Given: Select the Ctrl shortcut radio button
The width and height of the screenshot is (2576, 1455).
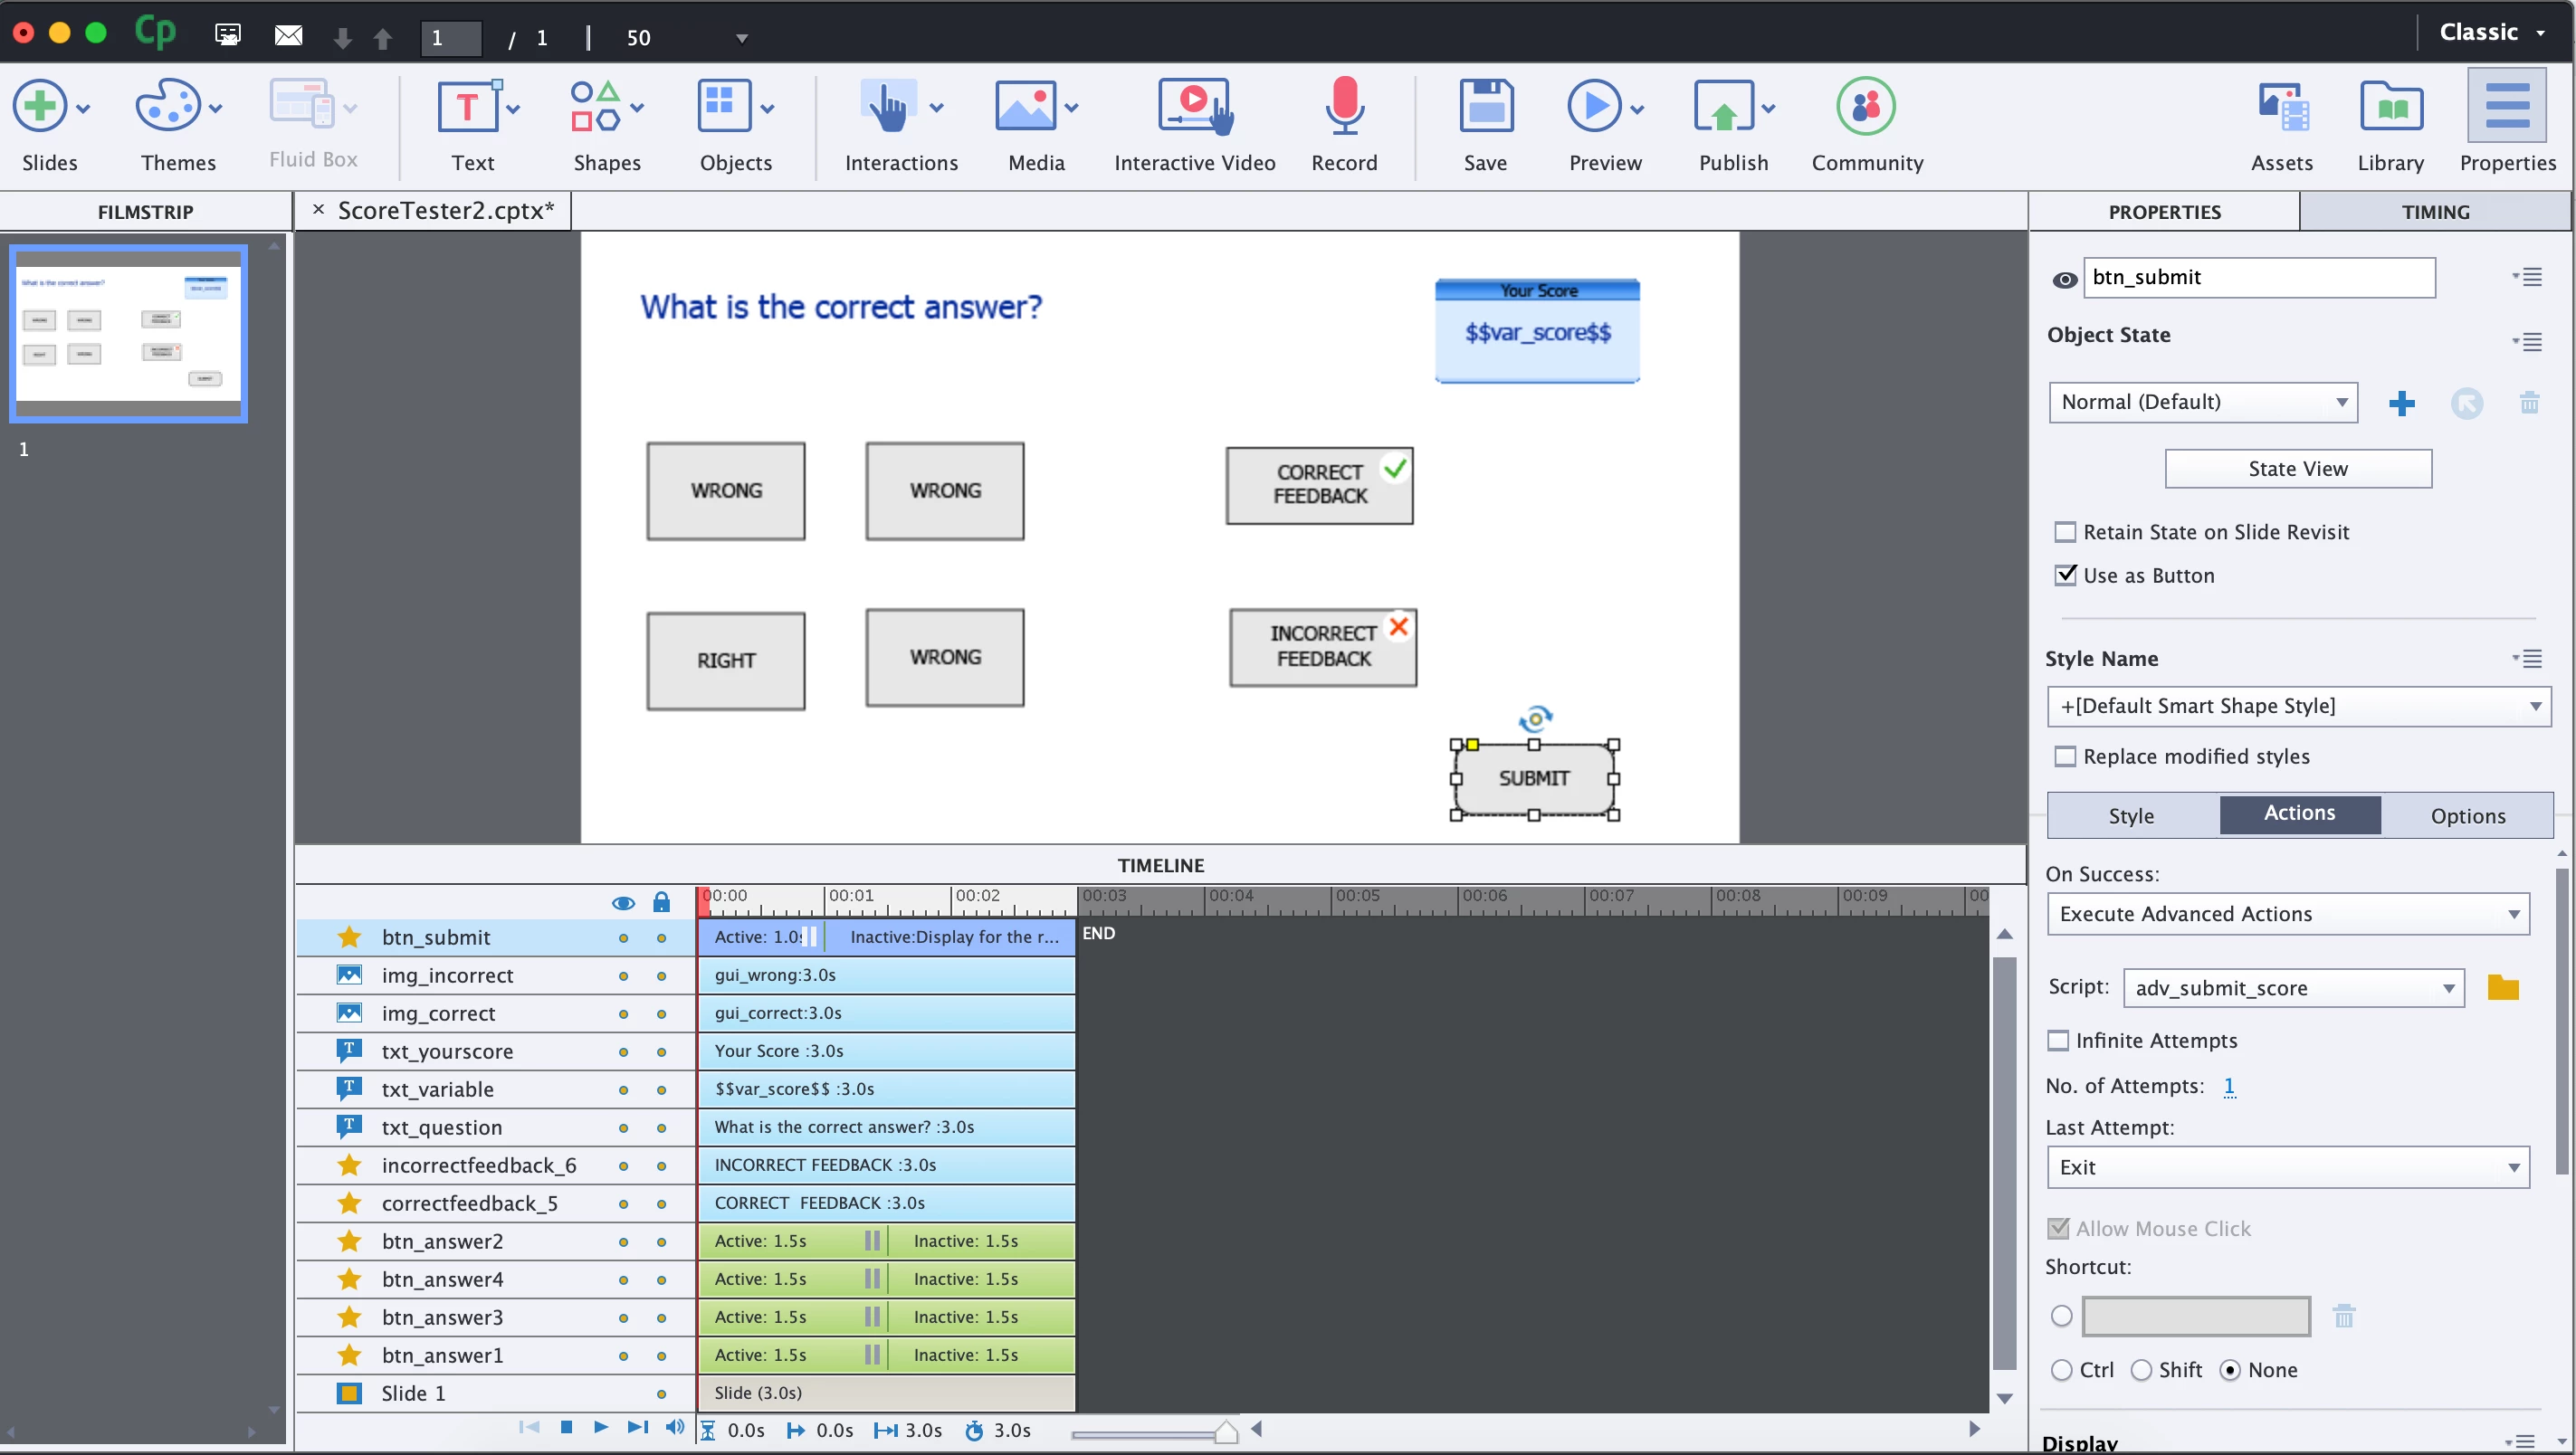Looking at the screenshot, I should click(x=2061, y=1370).
